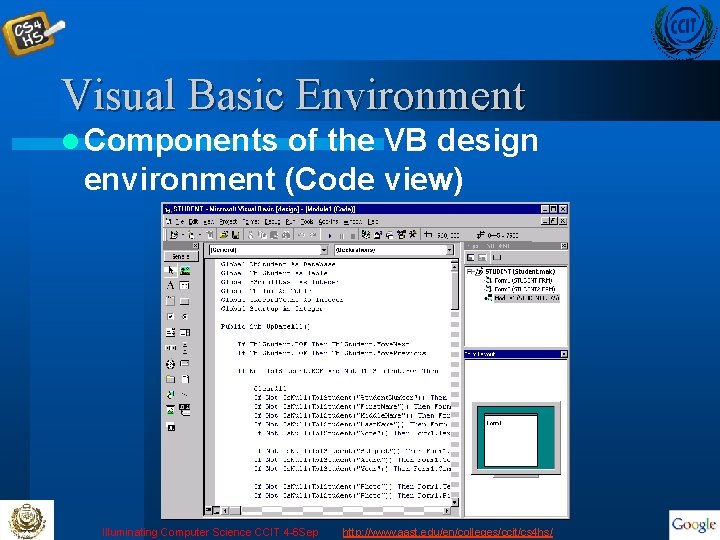The height and width of the screenshot is (540, 720).
Task: Open the Menu Editor from the toolbar
Action: point(209,235)
